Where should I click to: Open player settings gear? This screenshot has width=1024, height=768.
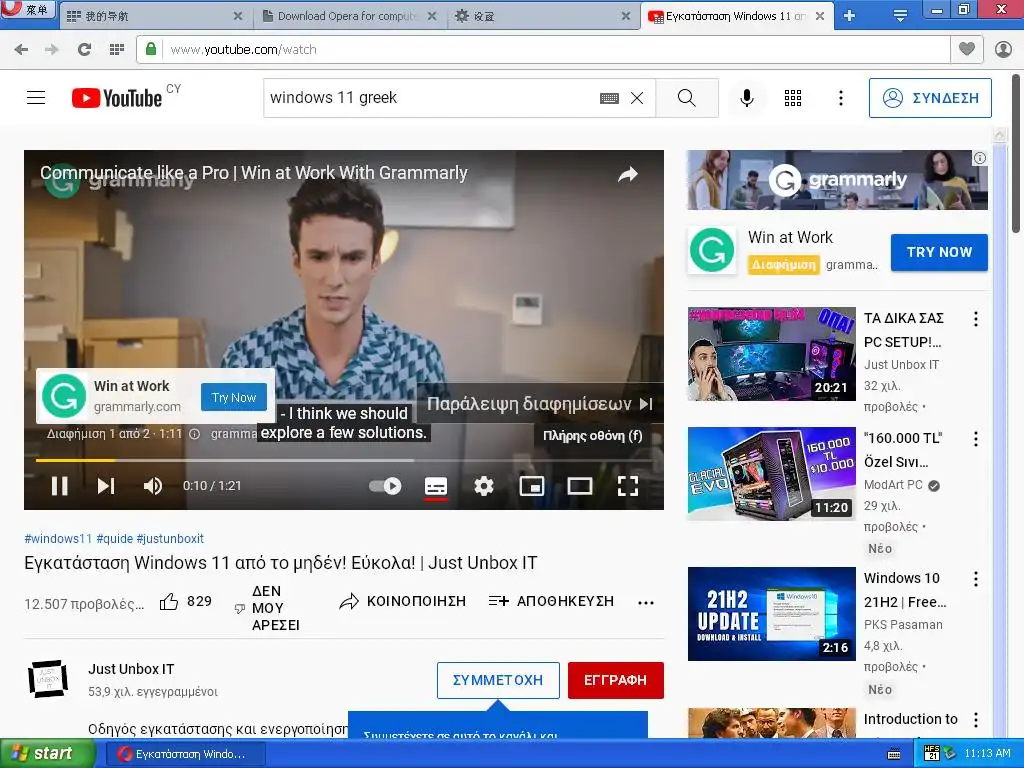484,486
